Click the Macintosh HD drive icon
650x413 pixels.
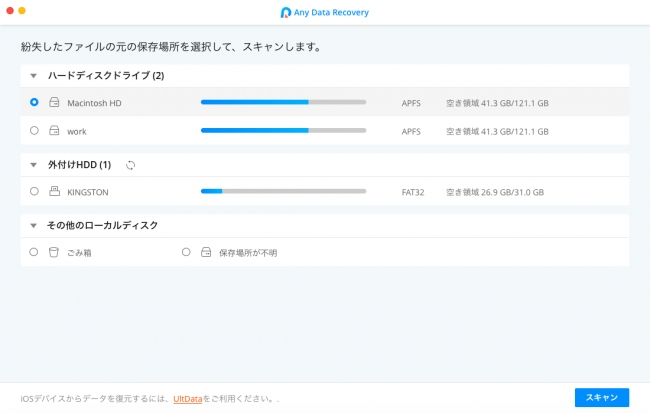tap(55, 102)
